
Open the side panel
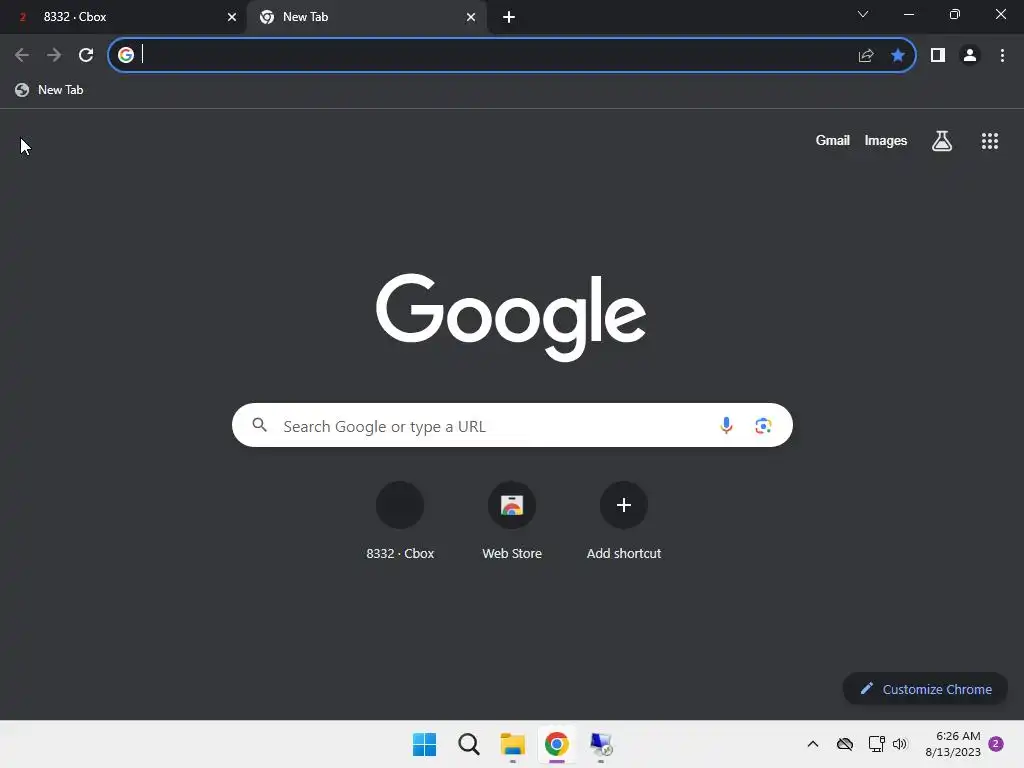point(938,56)
